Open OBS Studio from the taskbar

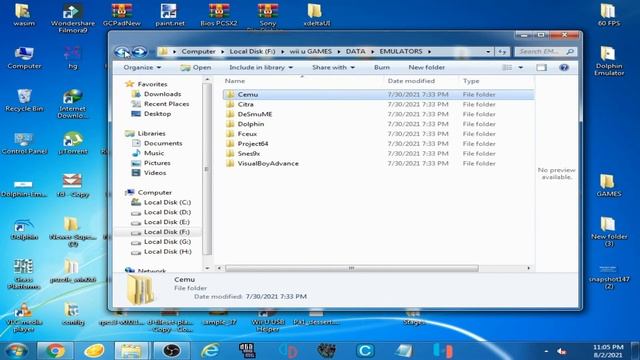pyautogui.click(x=171, y=351)
